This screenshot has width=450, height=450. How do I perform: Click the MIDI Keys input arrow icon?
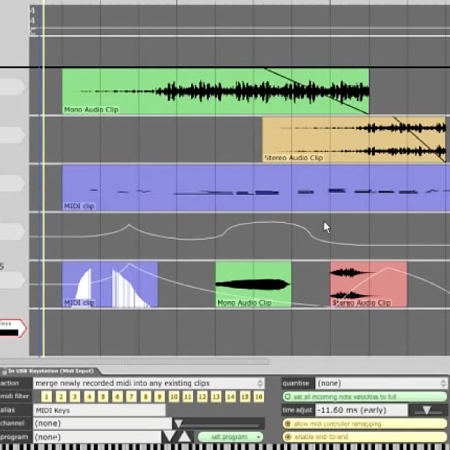[13, 328]
